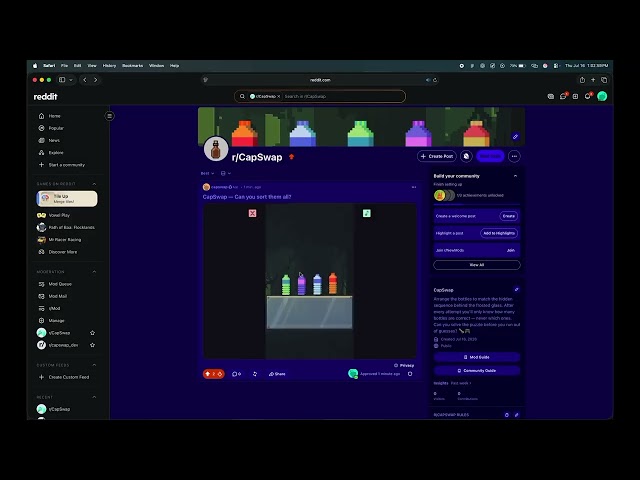Open the Best sort dropdown
The height and width of the screenshot is (480, 640).
(x=207, y=173)
